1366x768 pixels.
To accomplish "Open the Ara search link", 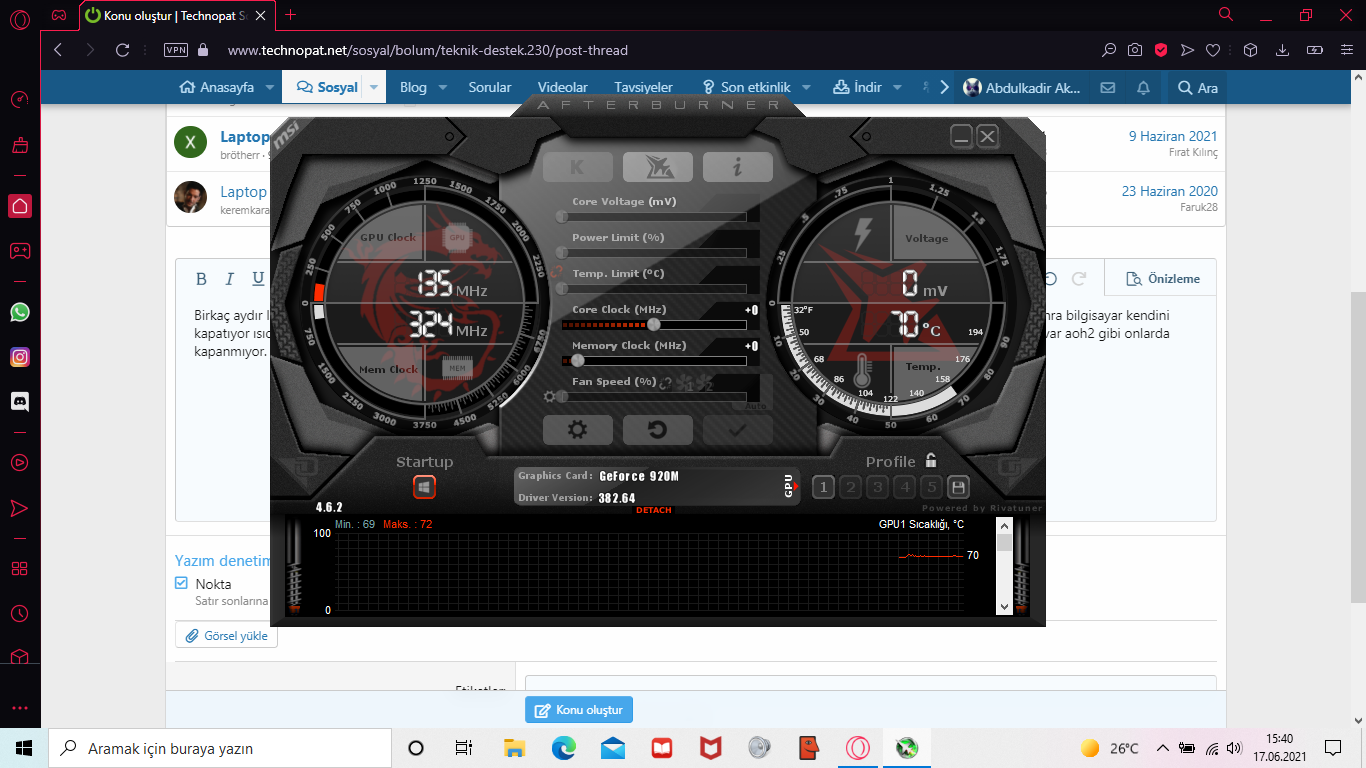I will coord(1198,87).
